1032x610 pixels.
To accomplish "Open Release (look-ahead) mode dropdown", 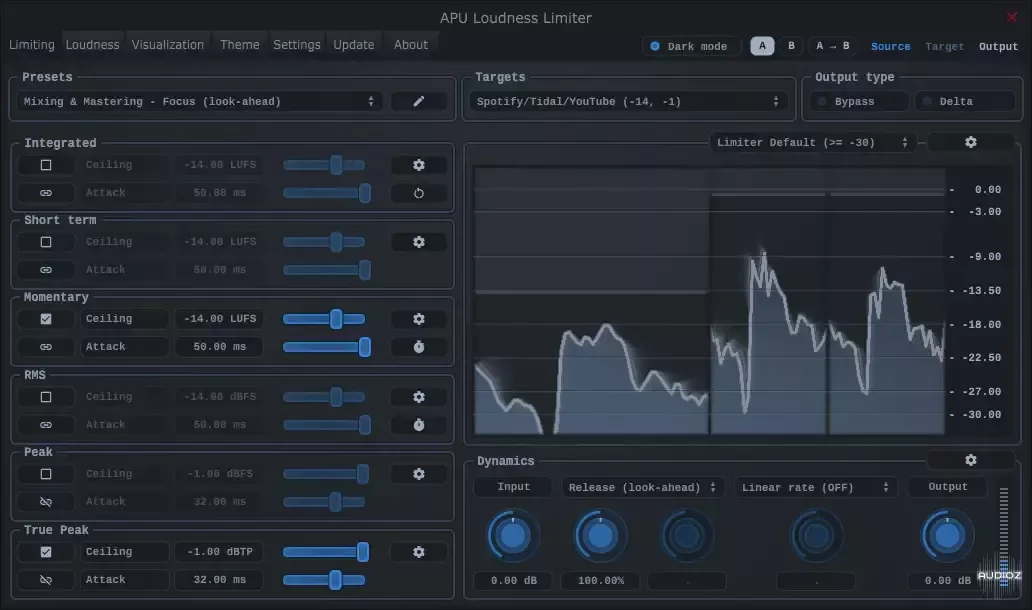I will click(x=642, y=488).
